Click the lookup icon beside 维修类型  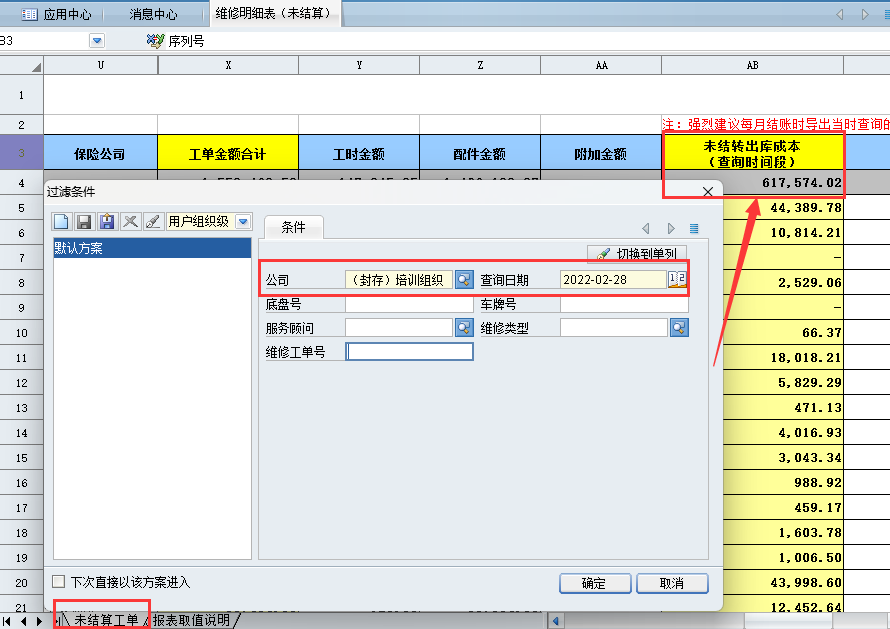(x=679, y=328)
